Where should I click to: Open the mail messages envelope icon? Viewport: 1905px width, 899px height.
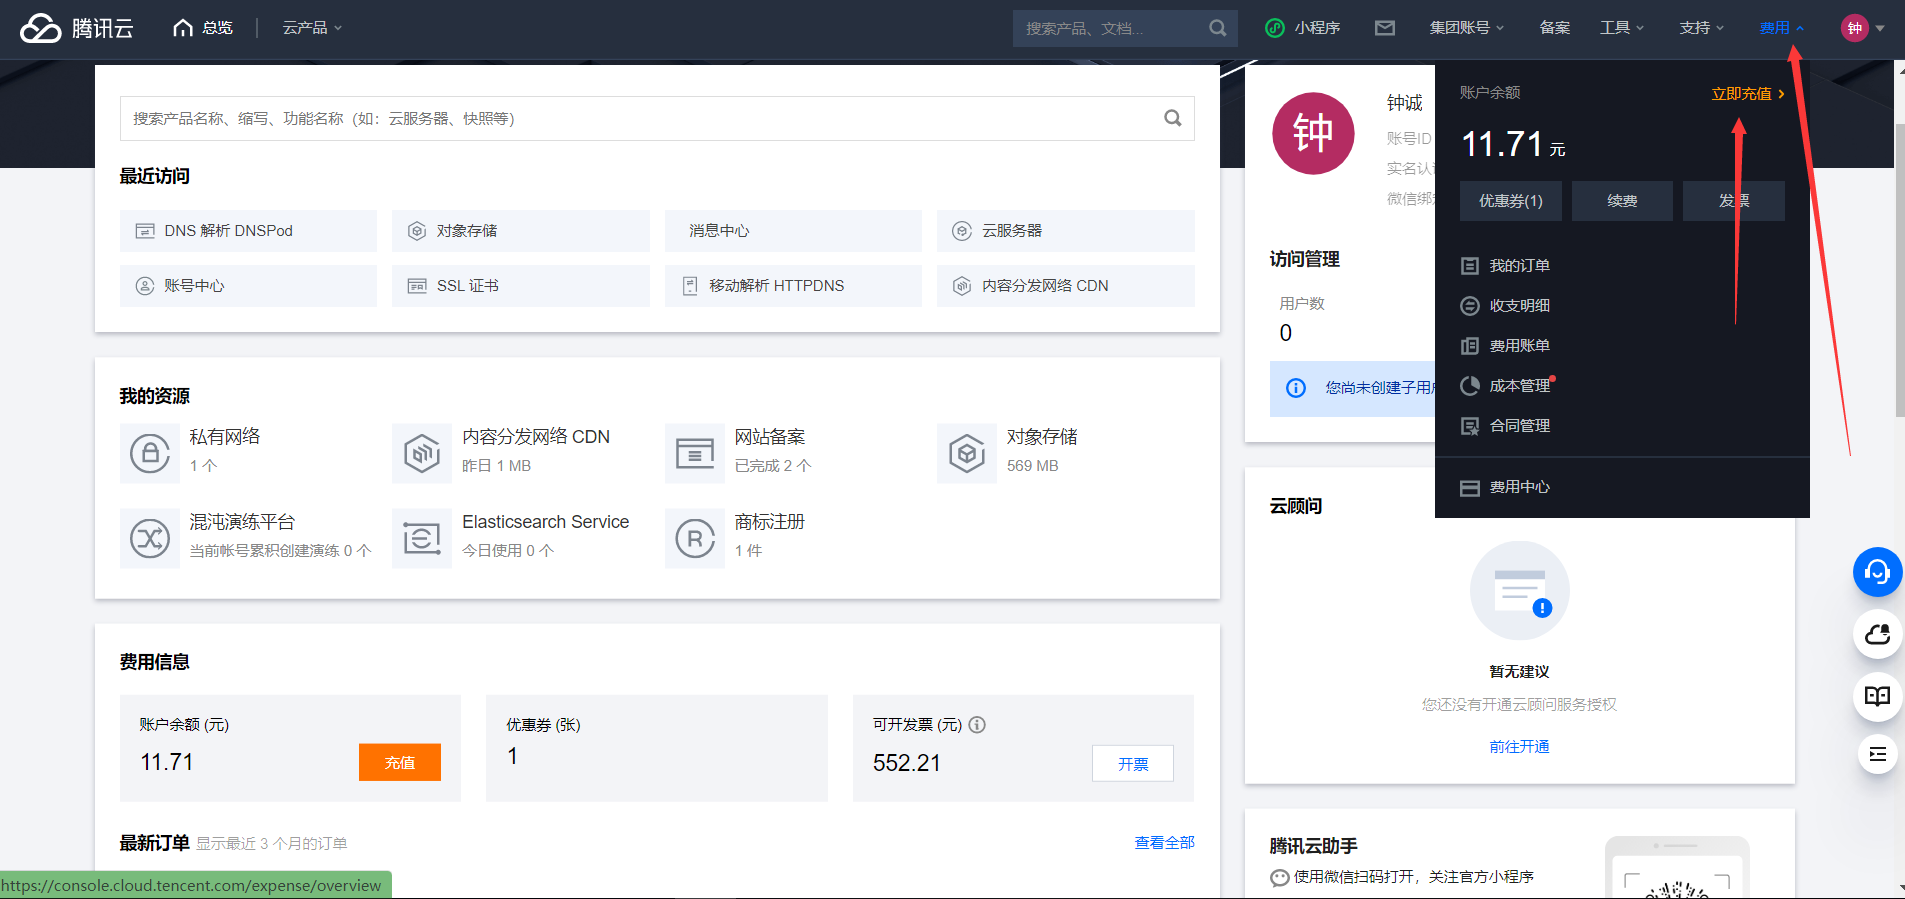(1384, 28)
